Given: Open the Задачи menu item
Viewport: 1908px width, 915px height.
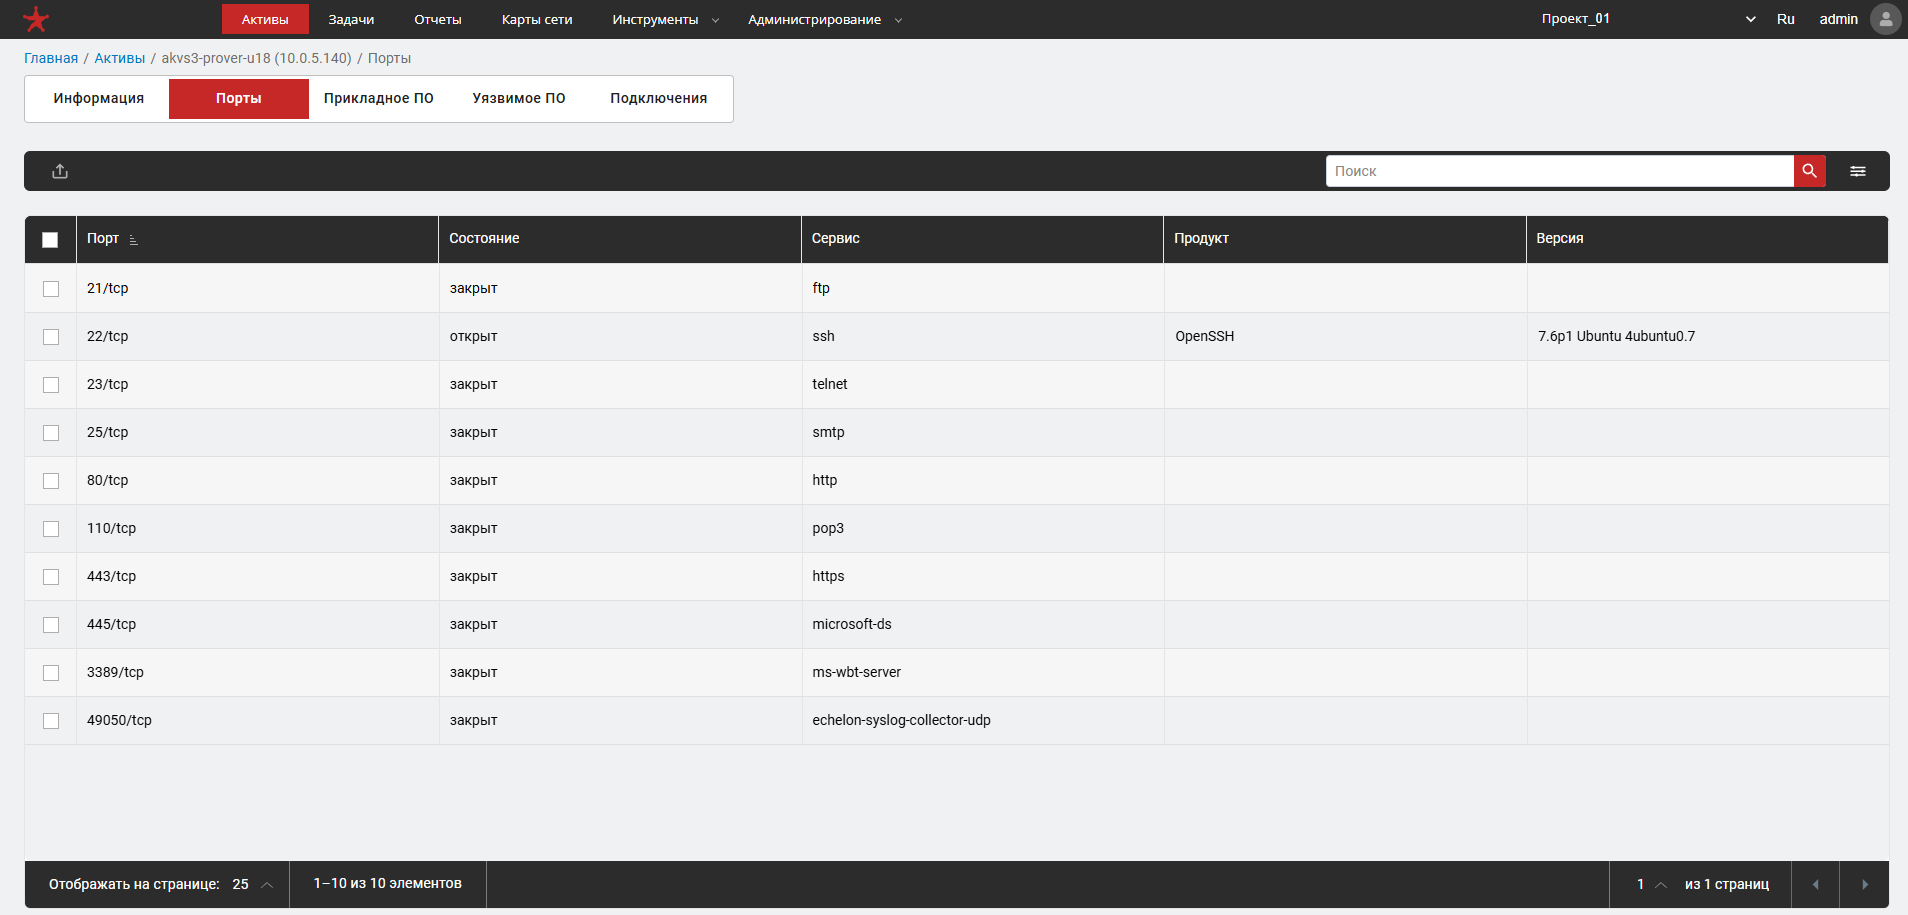Looking at the screenshot, I should click(351, 19).
